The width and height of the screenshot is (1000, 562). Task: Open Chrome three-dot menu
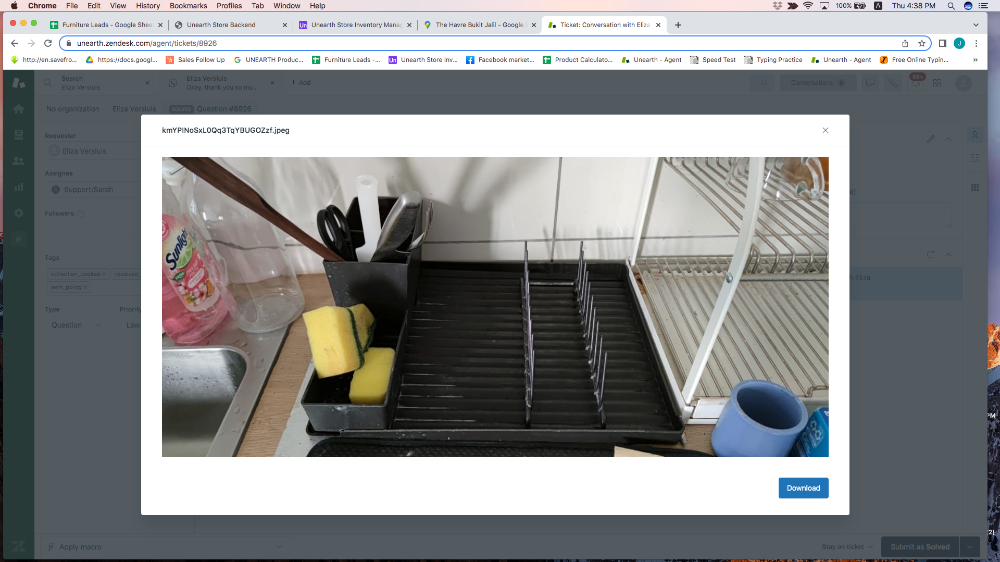(976, 43)
